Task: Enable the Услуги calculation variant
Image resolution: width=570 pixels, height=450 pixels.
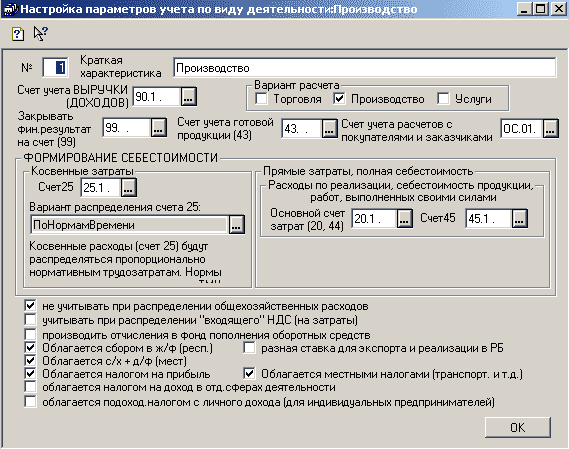Action: 443,99
